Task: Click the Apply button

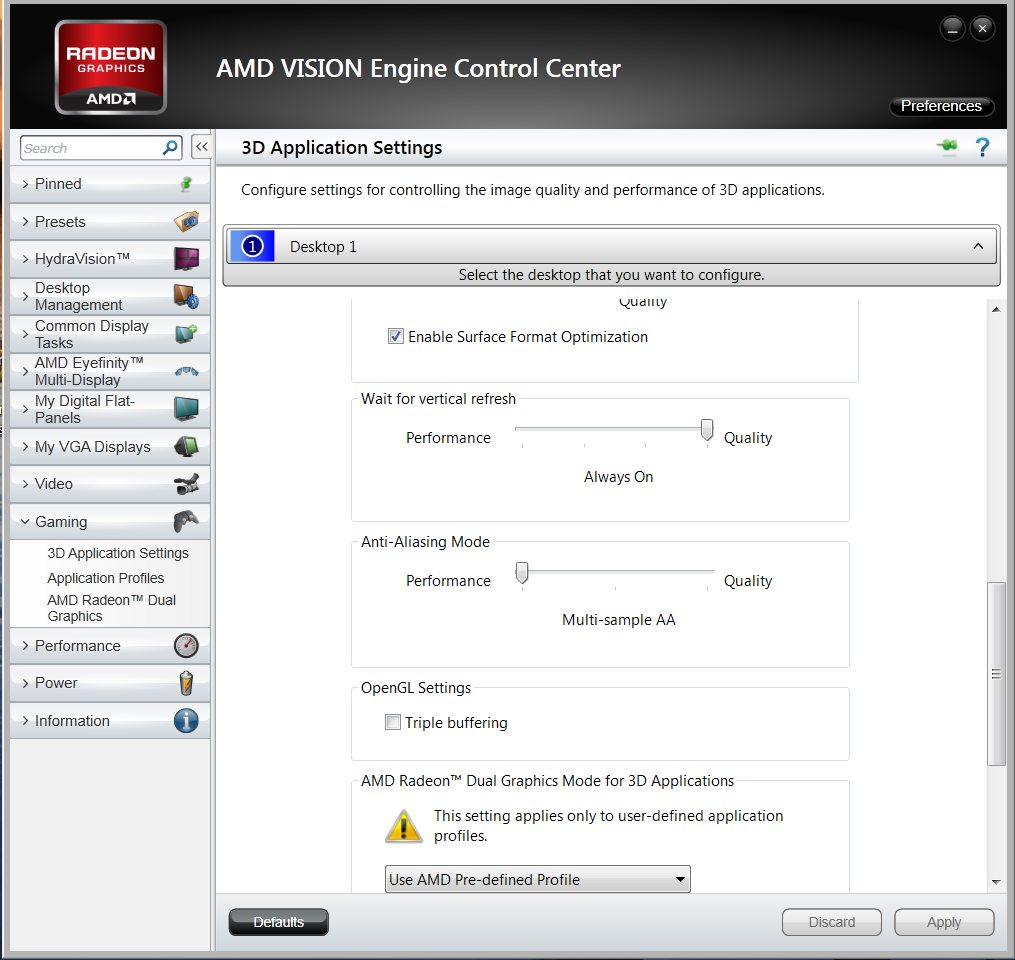Action: click(944, 922)
